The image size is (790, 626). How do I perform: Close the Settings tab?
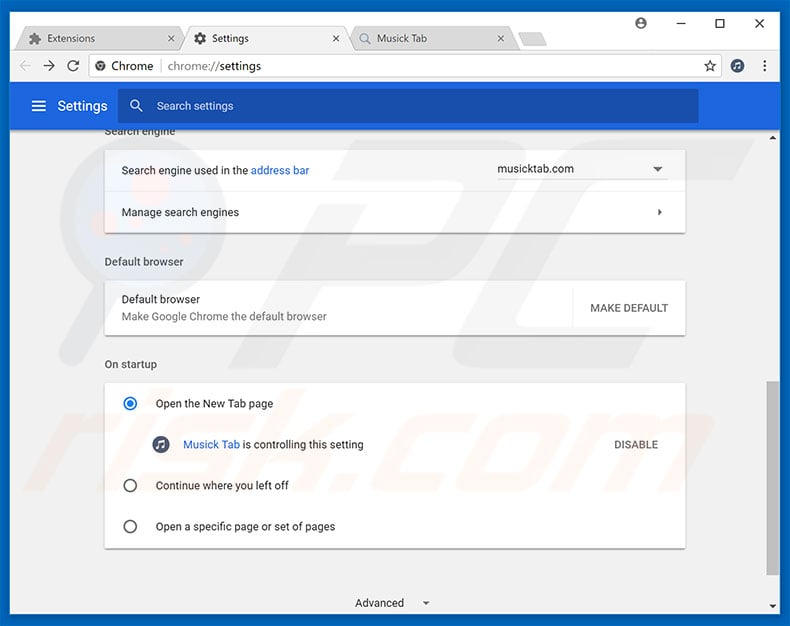pyautogui.click(x=336, y=38)
